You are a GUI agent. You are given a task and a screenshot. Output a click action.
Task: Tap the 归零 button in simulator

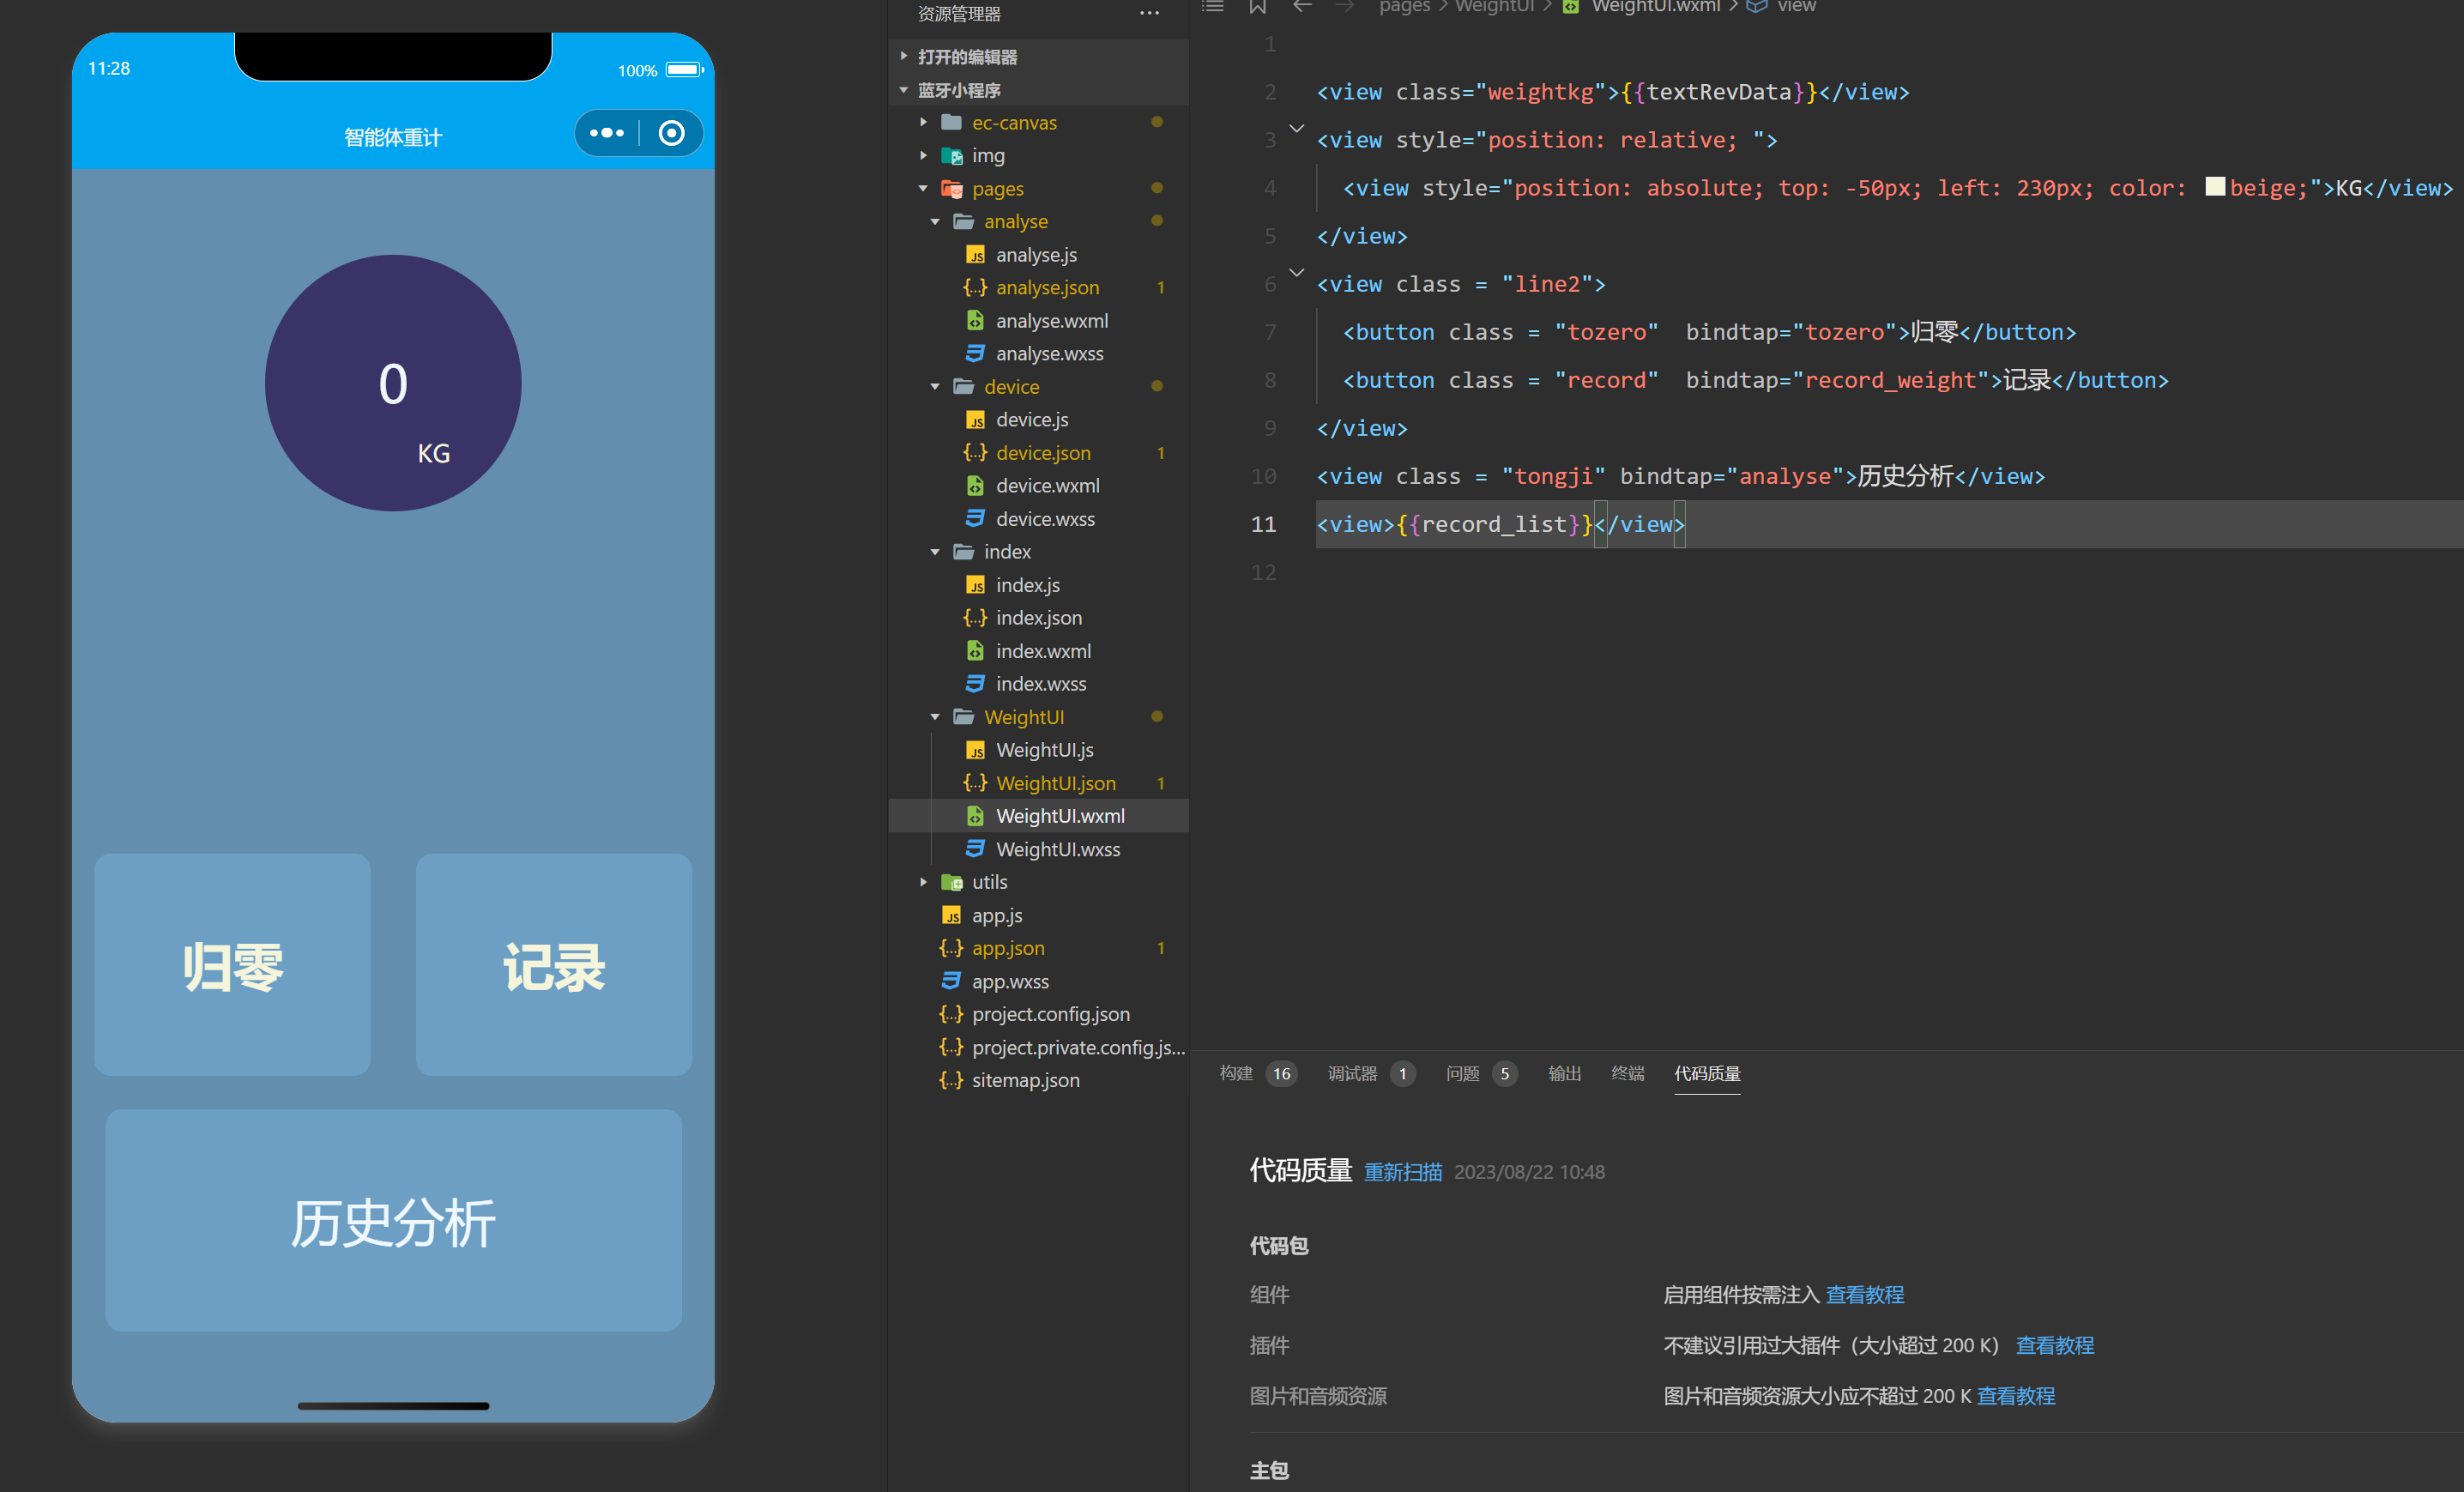[232, 964]
